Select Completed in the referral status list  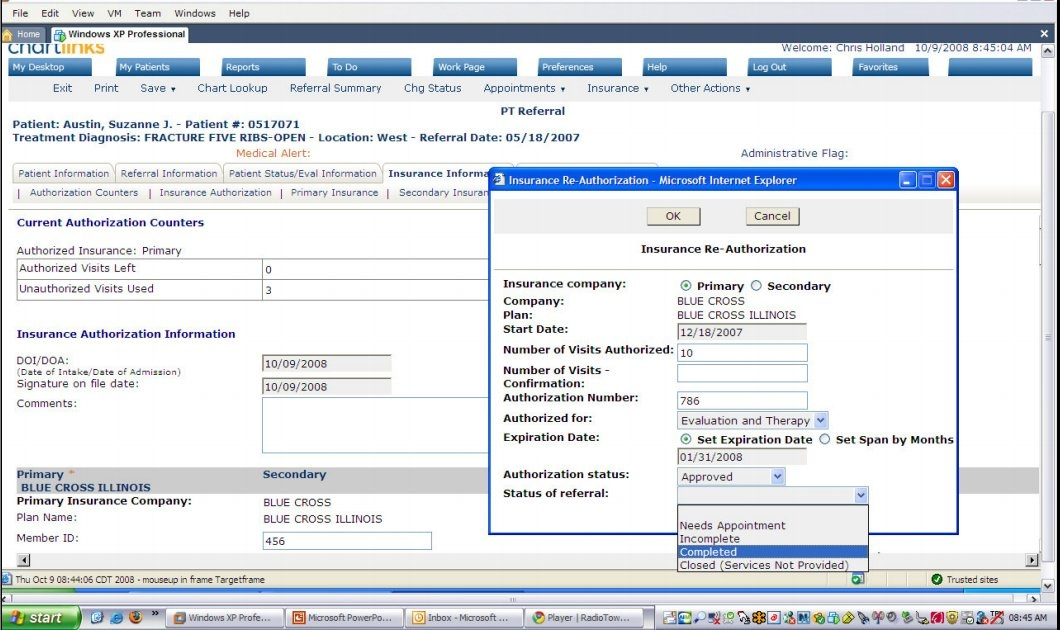pos(773,552)
